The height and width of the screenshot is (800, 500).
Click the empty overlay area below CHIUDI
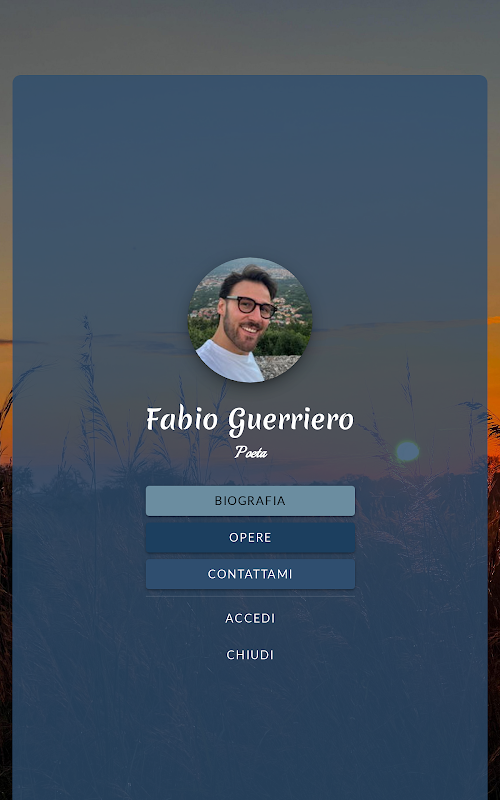[x=250, y=730]
